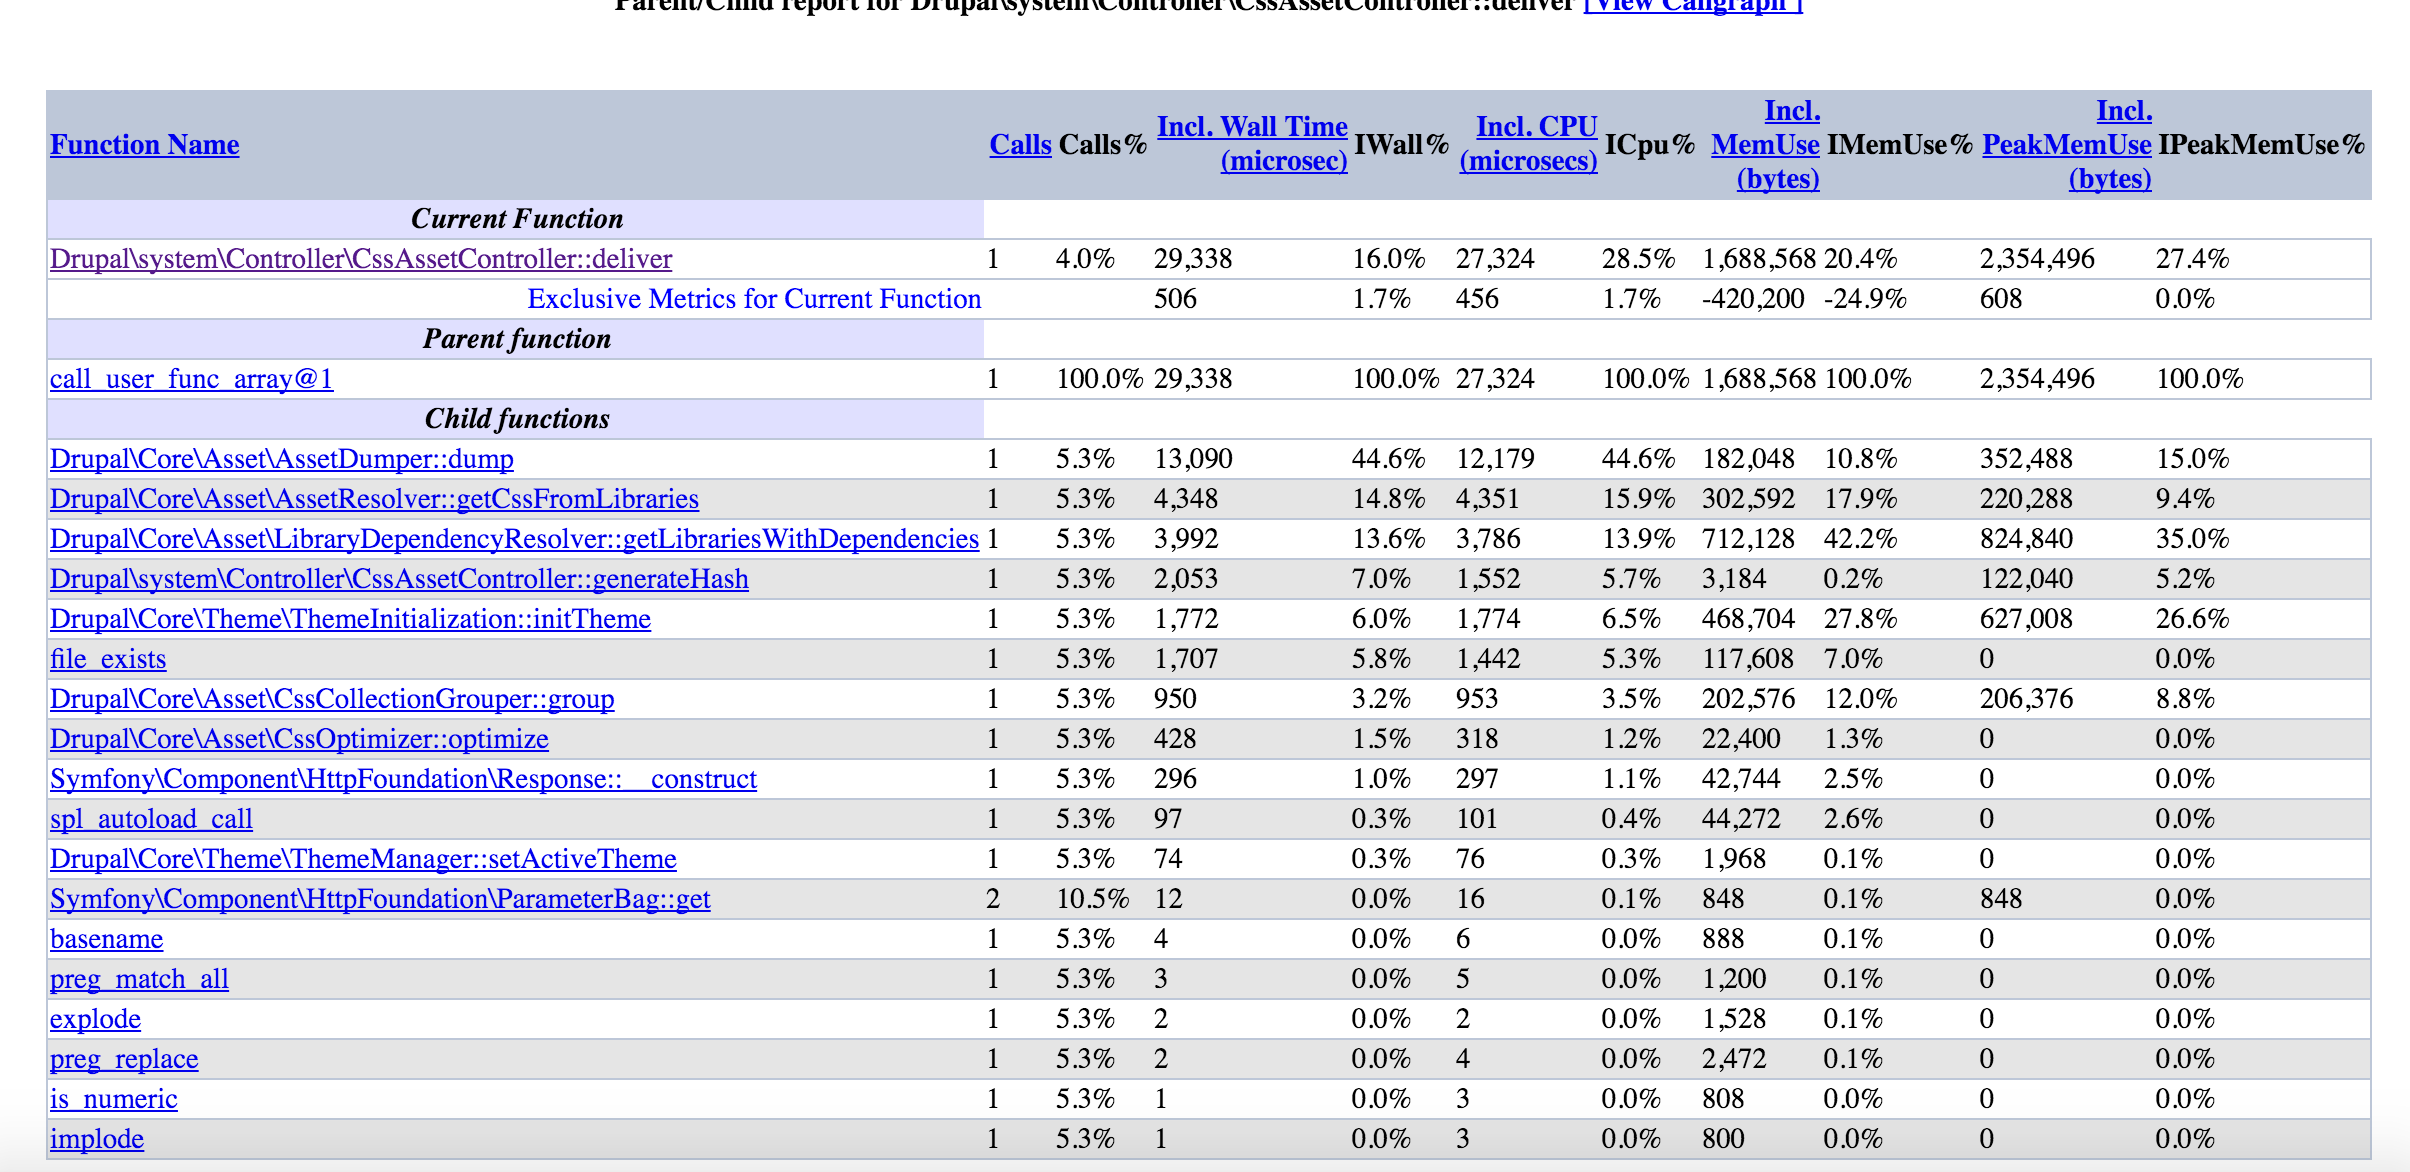Open CssCollectionGrouper::group report
The width and height of the screenshot is (2410, 1172).
tap(332, 698)
